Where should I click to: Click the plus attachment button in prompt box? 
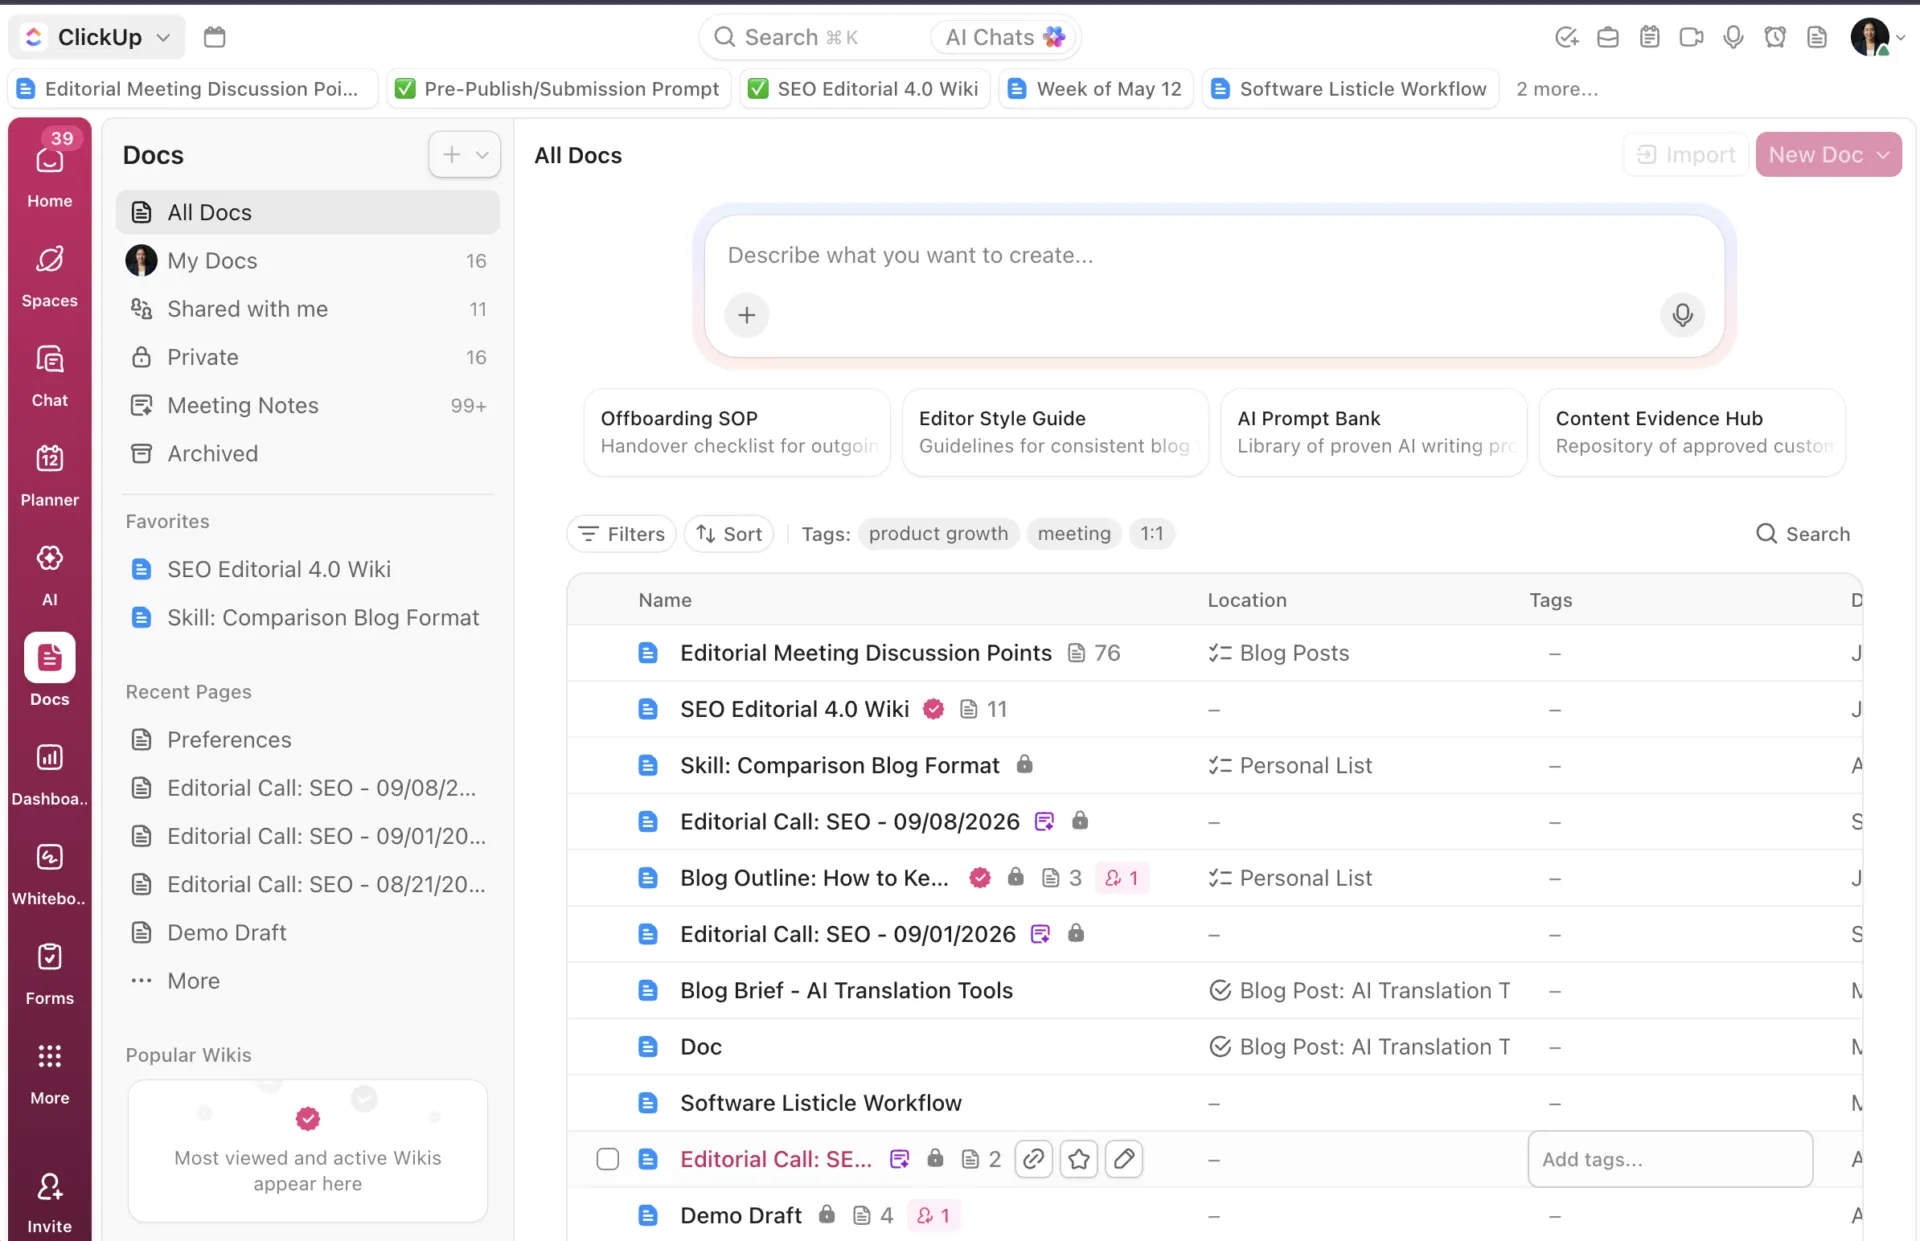[746, 315]
